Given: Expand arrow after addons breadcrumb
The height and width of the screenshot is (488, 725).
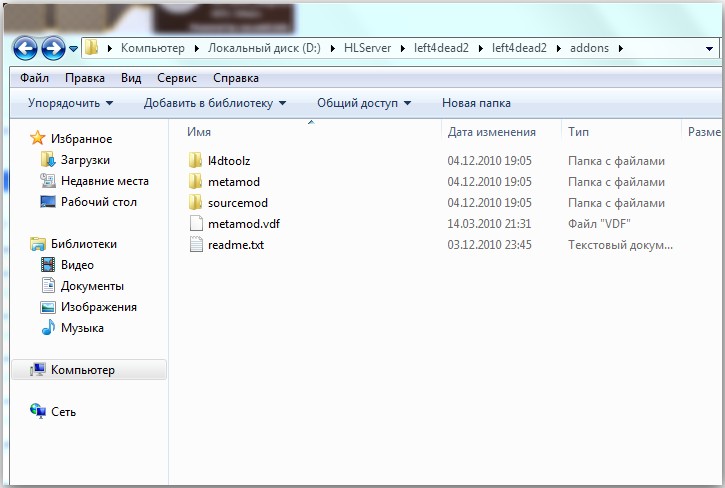Looking at the screenshot, I should tap(621, 48).
